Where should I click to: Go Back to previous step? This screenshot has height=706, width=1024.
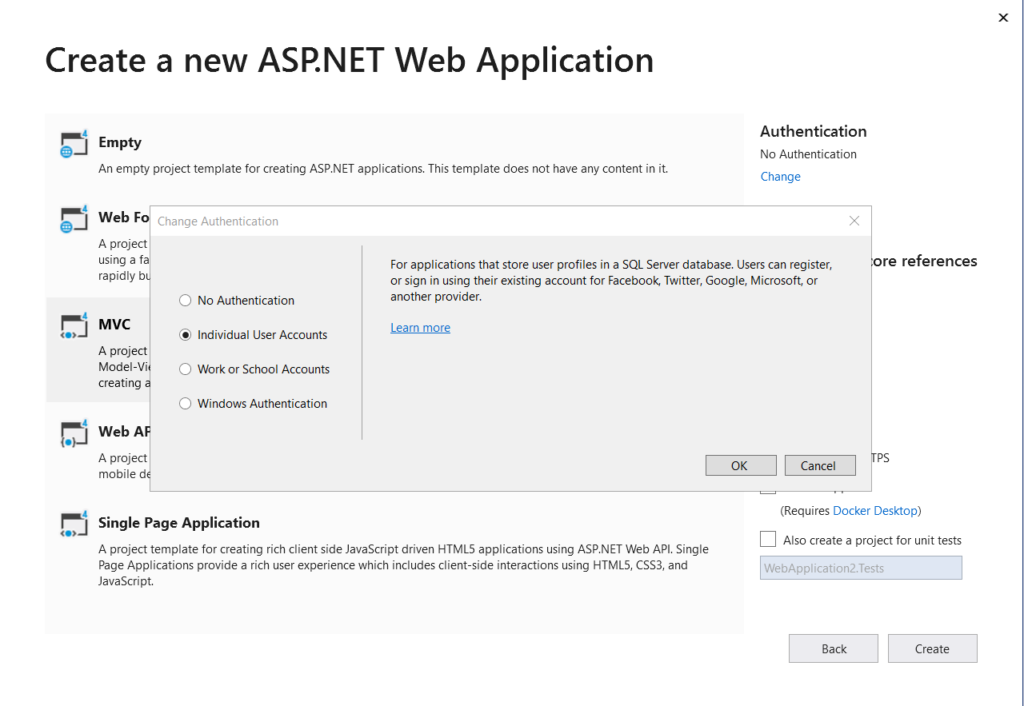pos(833,649)
